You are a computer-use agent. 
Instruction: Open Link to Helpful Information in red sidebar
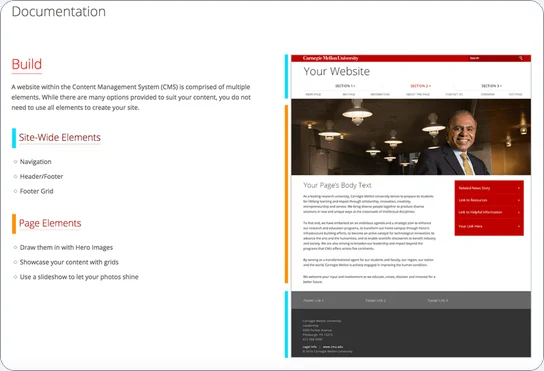tap(480, 212)
